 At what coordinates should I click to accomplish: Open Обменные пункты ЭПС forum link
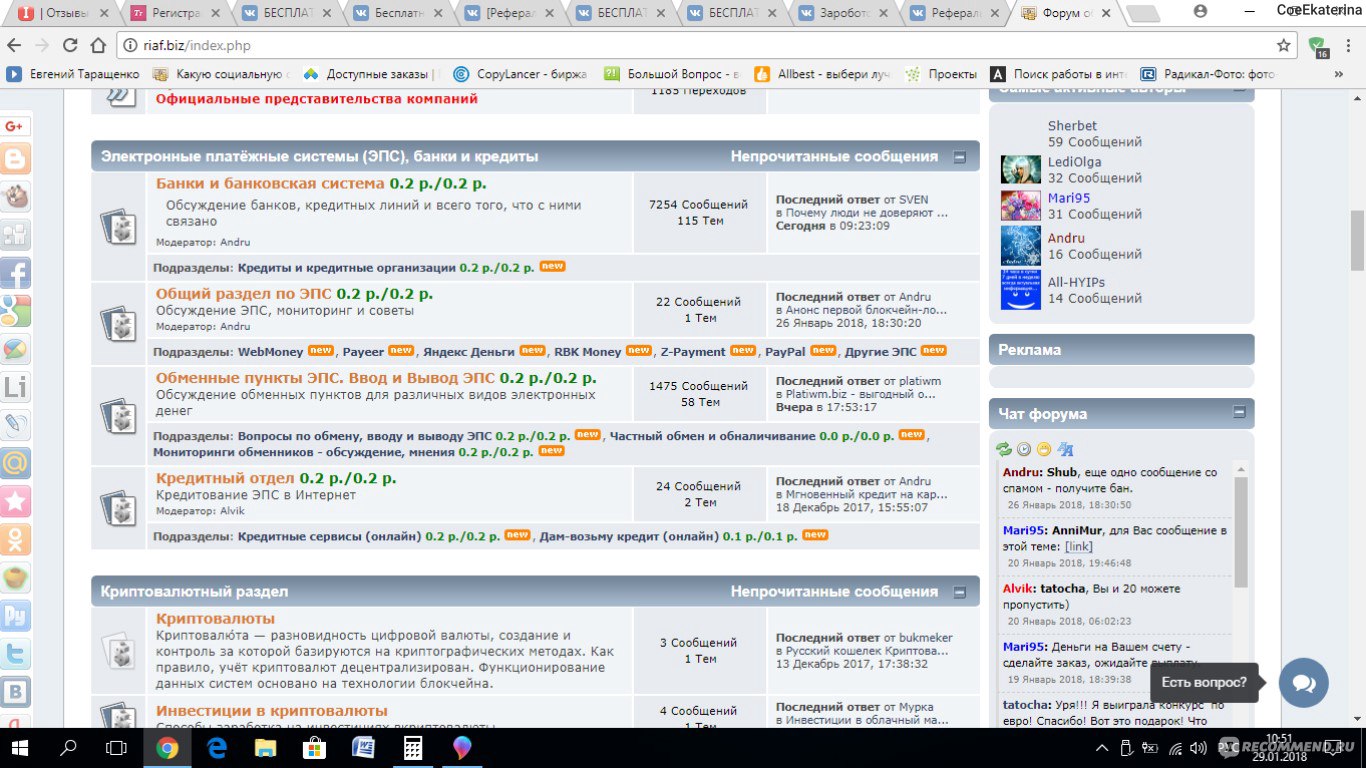325,378
